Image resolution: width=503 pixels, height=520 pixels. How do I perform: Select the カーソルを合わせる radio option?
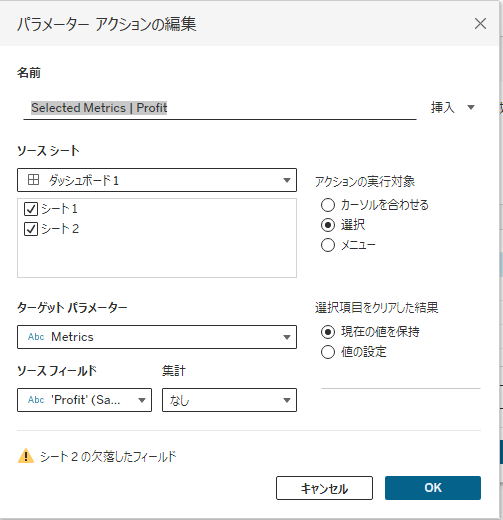(x=328, y=205)
